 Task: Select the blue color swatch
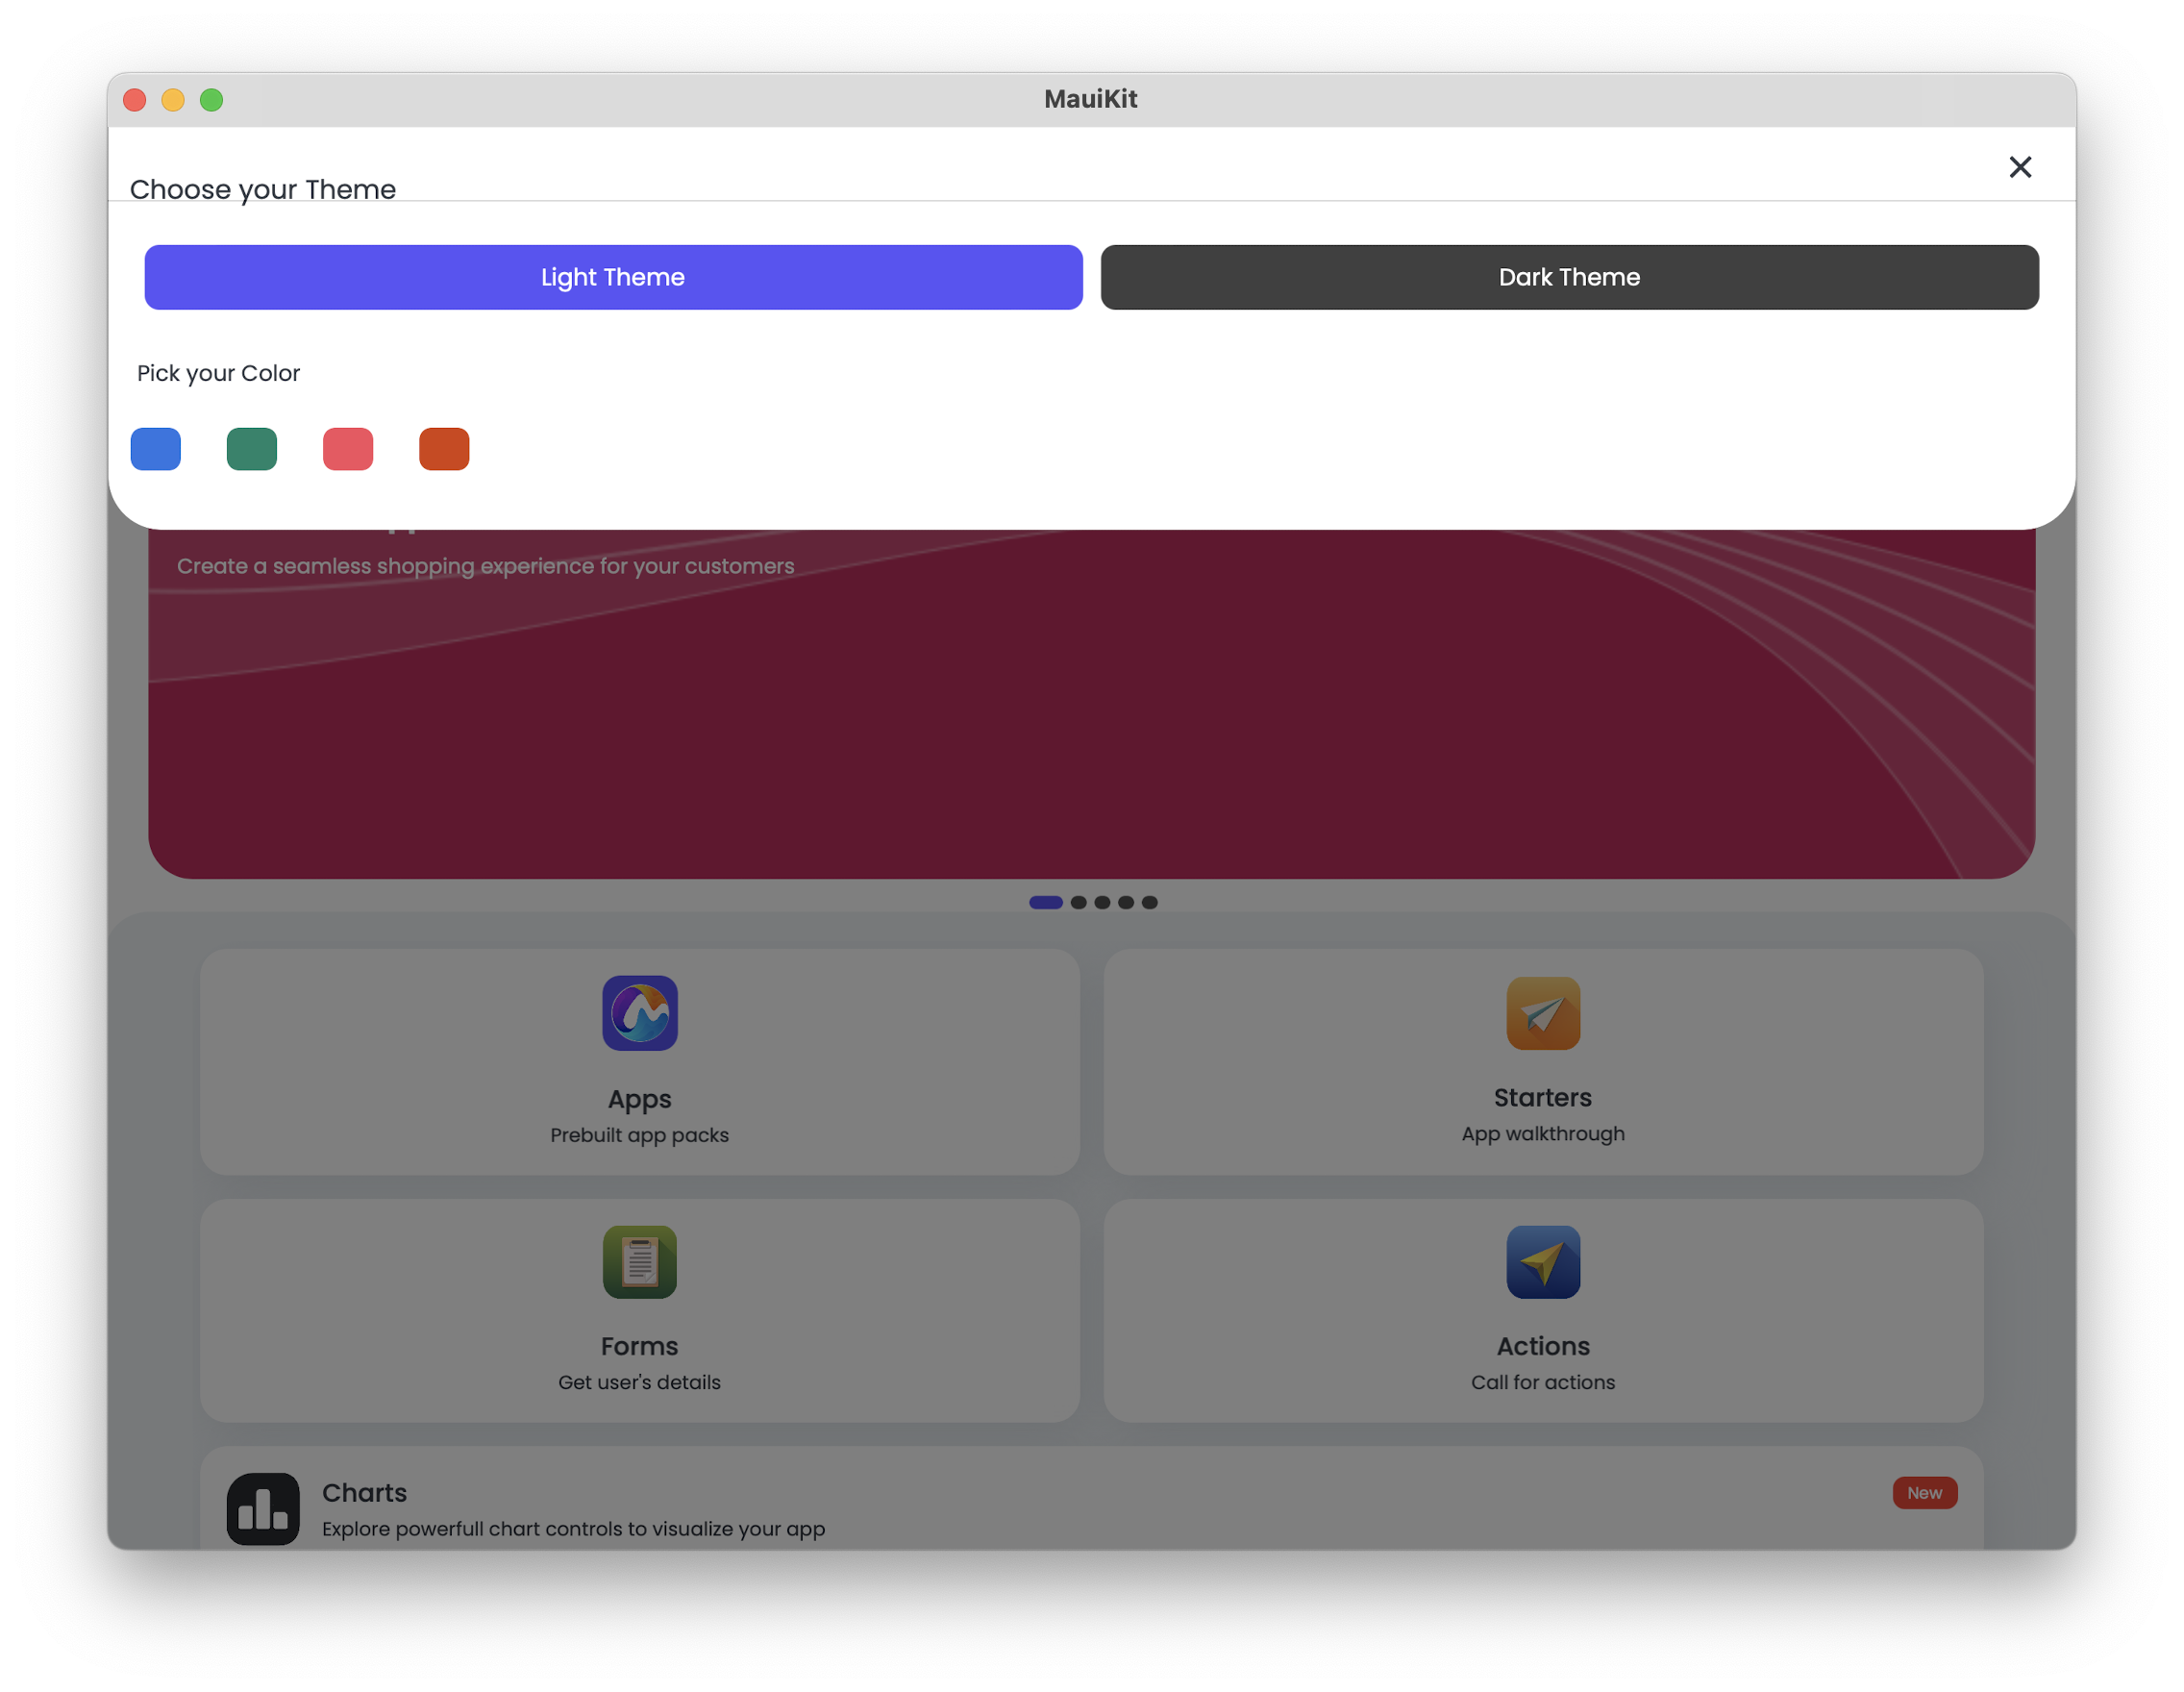click(156, 447)
